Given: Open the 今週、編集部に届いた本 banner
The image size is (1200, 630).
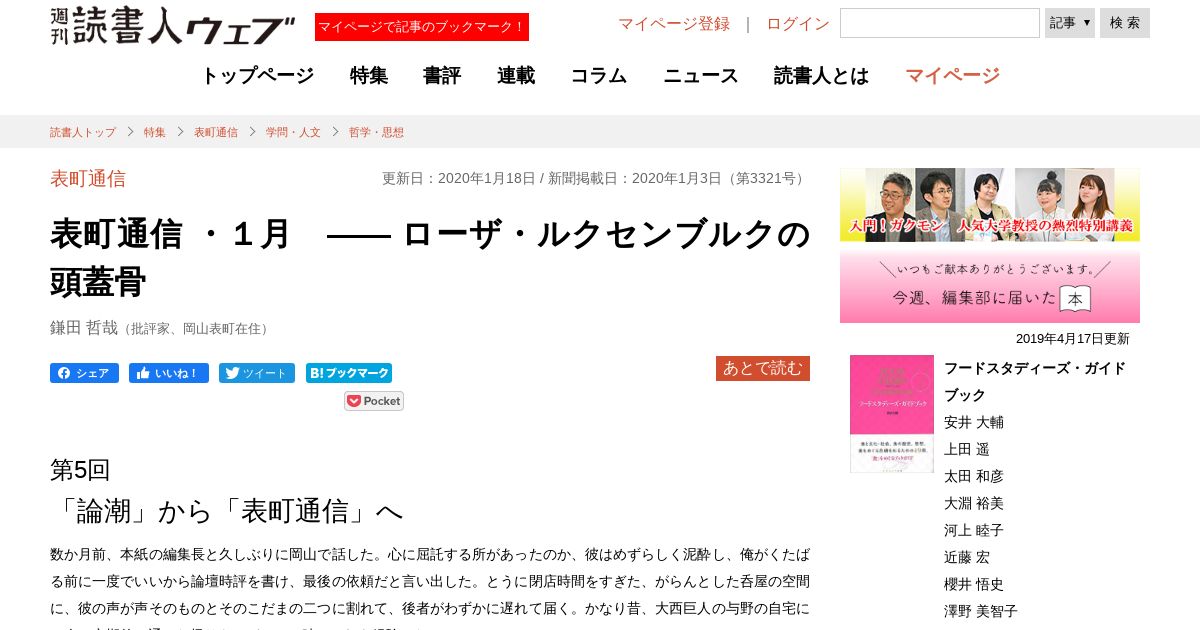Looking at the screenshot, I should pos(990,287).
